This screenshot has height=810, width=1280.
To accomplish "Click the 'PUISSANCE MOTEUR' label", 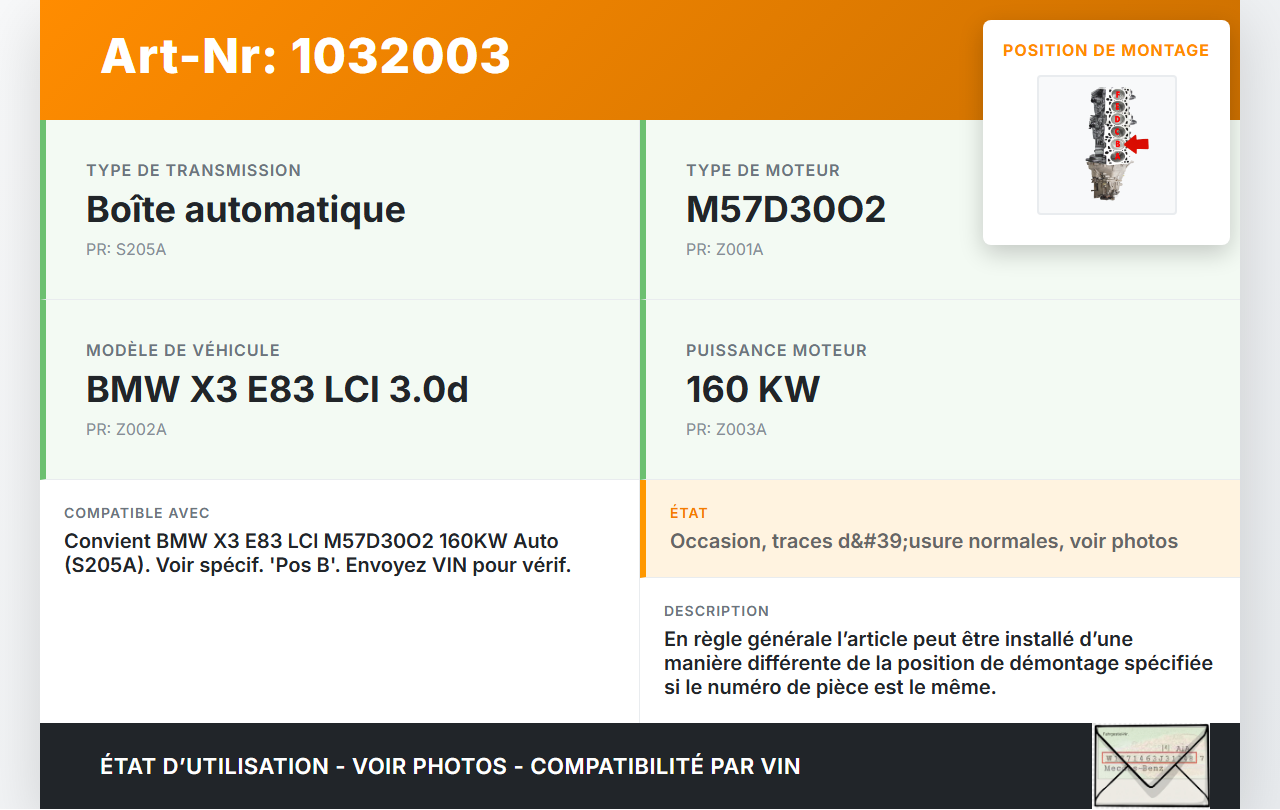I will click(776, 351).
